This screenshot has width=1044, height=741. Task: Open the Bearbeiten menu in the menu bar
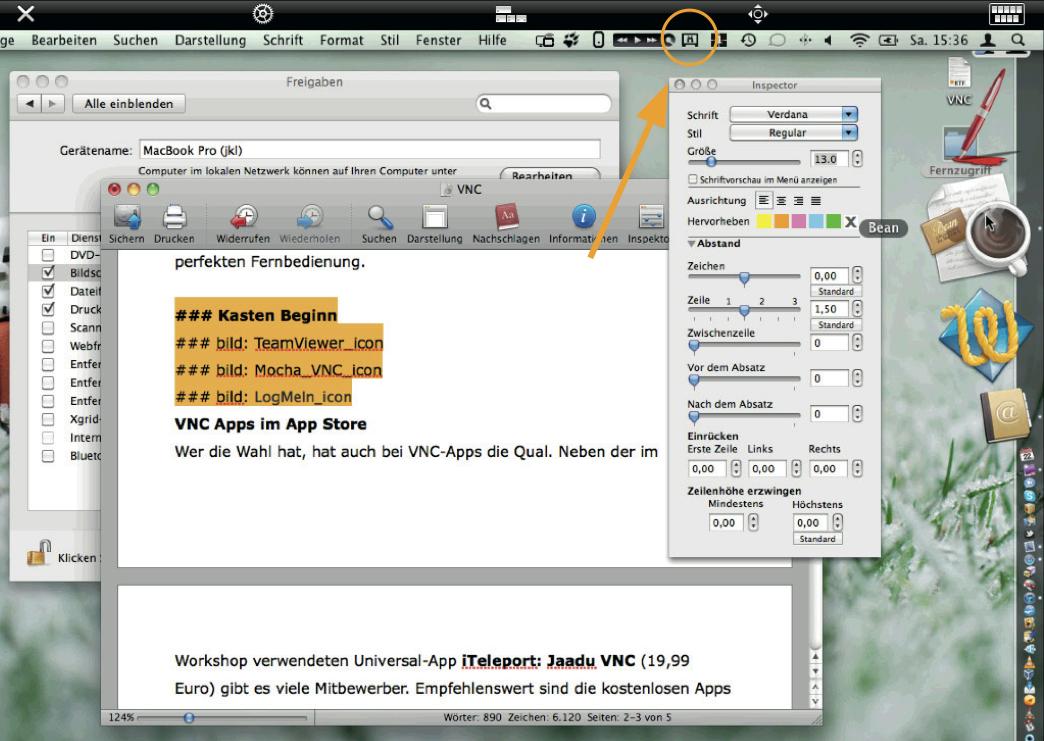point(64,40)
